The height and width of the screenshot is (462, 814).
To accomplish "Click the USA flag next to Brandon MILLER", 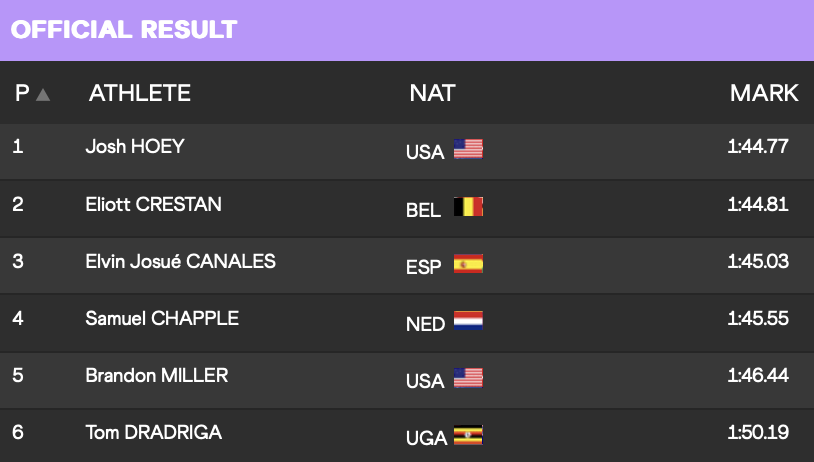I will pos(468,378).
